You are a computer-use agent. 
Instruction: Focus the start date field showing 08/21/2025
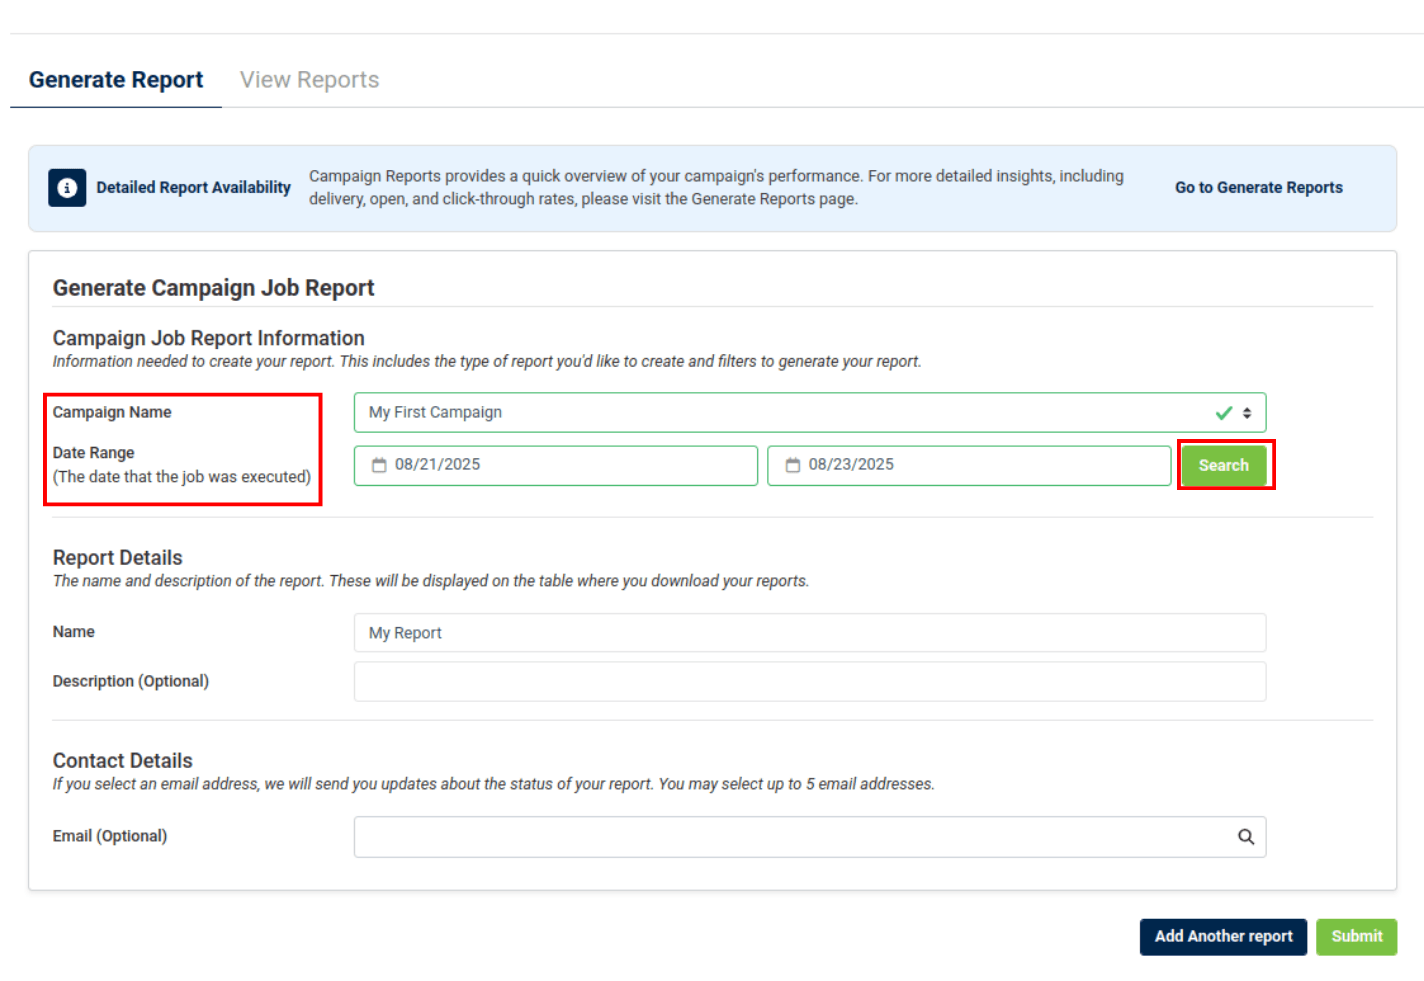coord(570,465)
